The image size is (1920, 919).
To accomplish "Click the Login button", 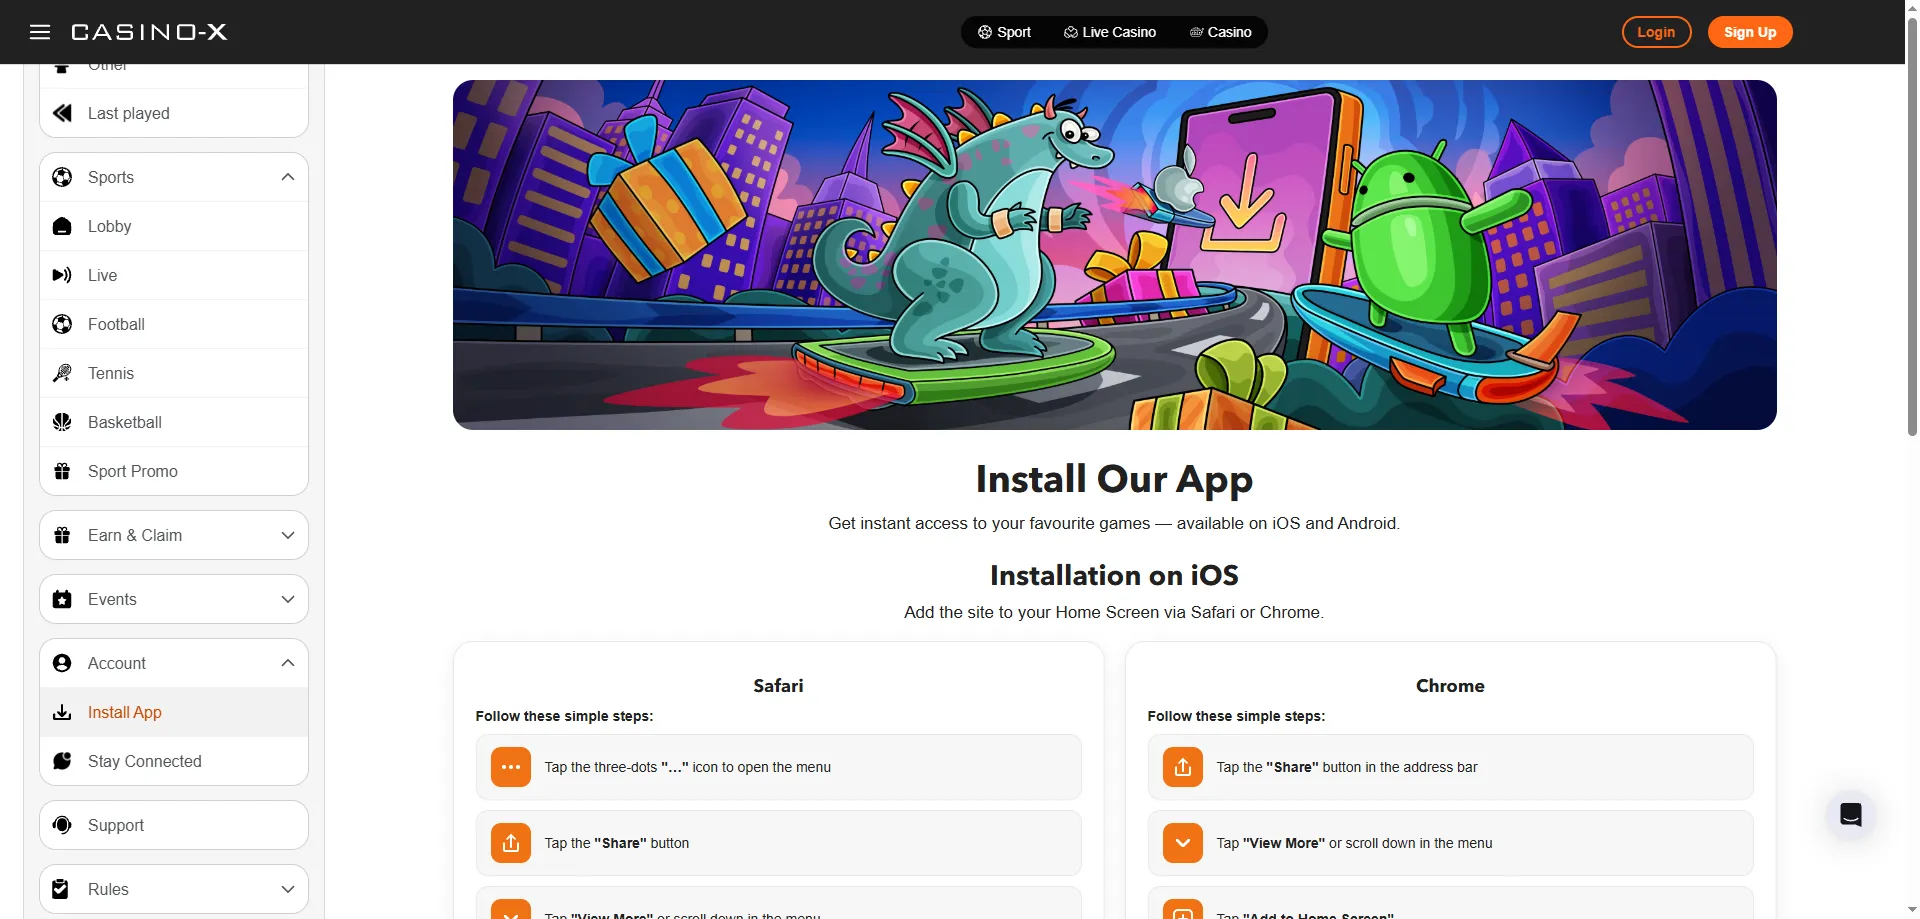I will [1656, 32].
